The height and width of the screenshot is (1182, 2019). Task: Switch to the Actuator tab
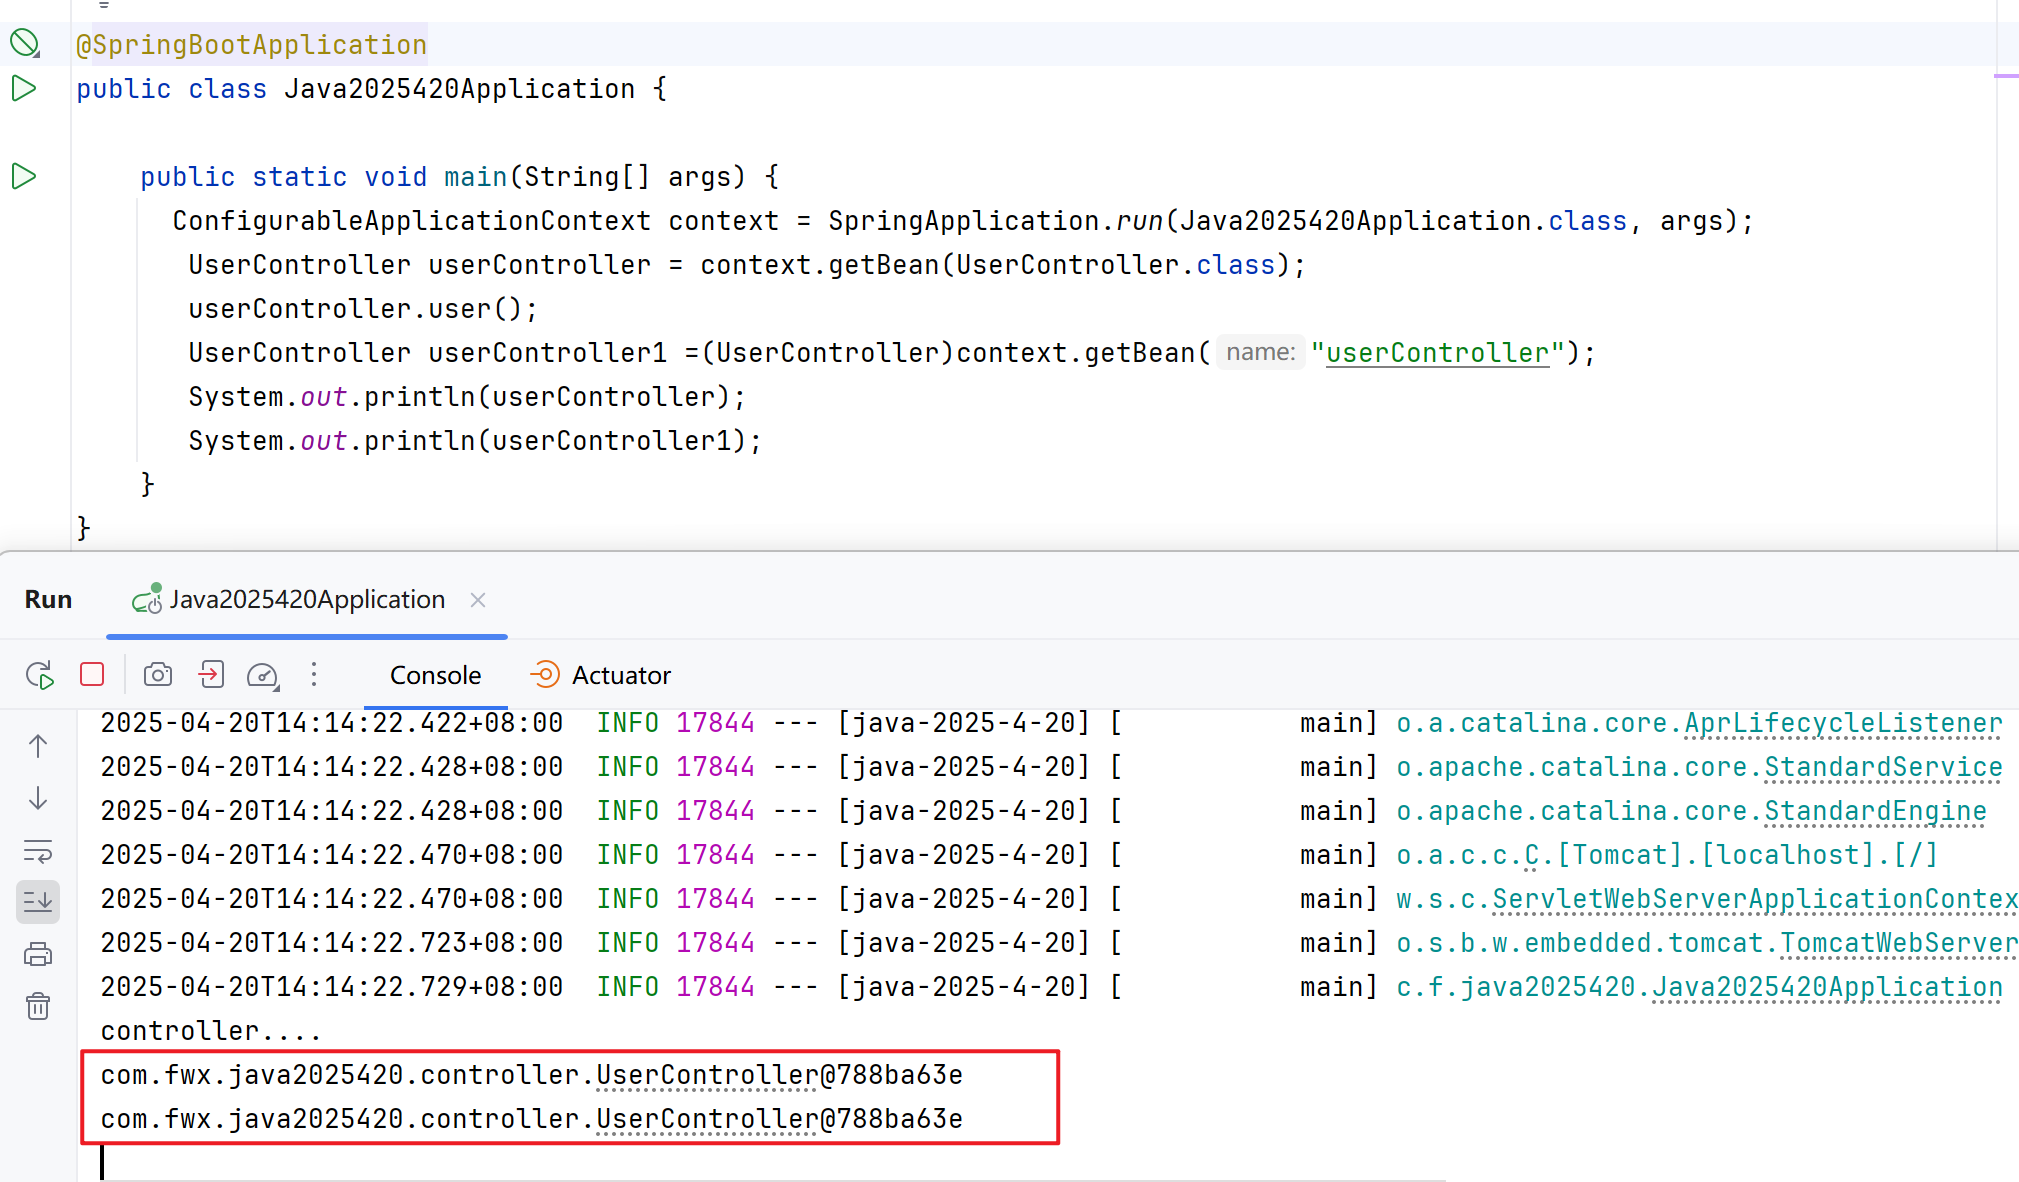click(x=601, y=675)
